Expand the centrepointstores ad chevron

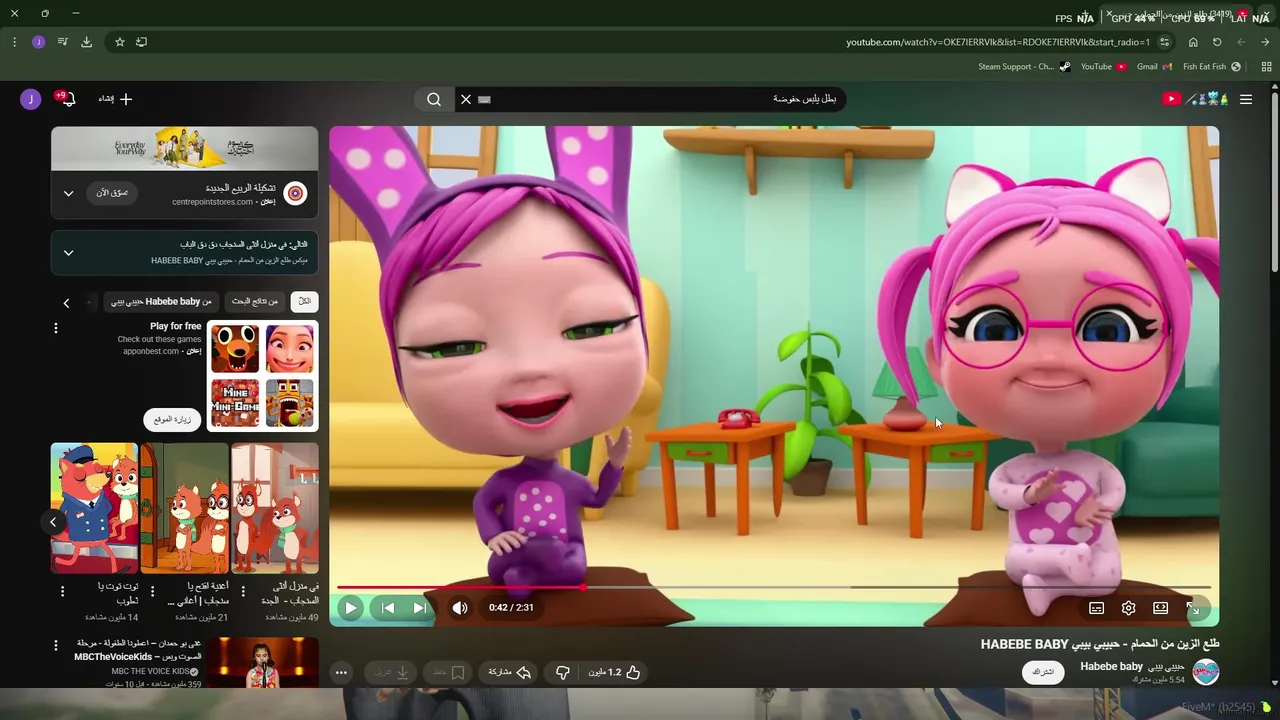point(68,193)
